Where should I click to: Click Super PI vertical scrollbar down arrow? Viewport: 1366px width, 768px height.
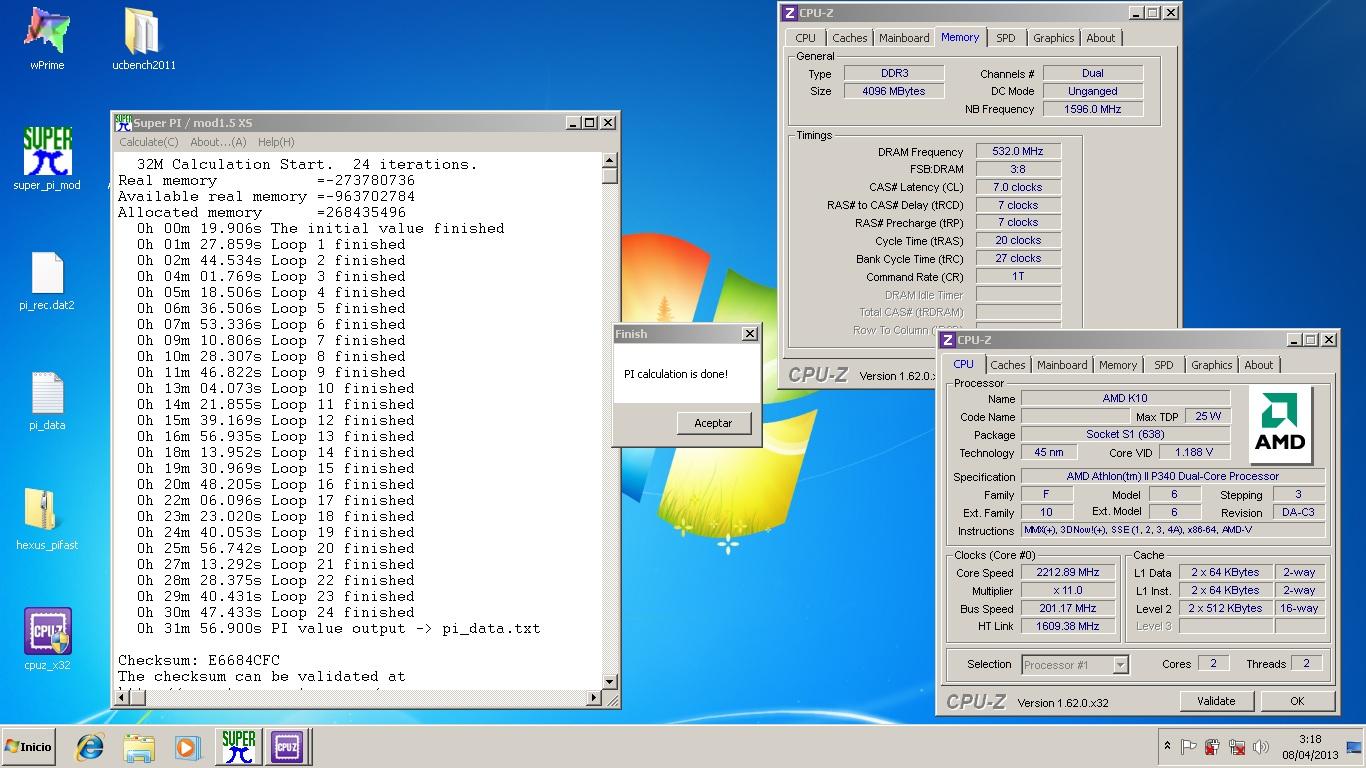pos(610,681)
